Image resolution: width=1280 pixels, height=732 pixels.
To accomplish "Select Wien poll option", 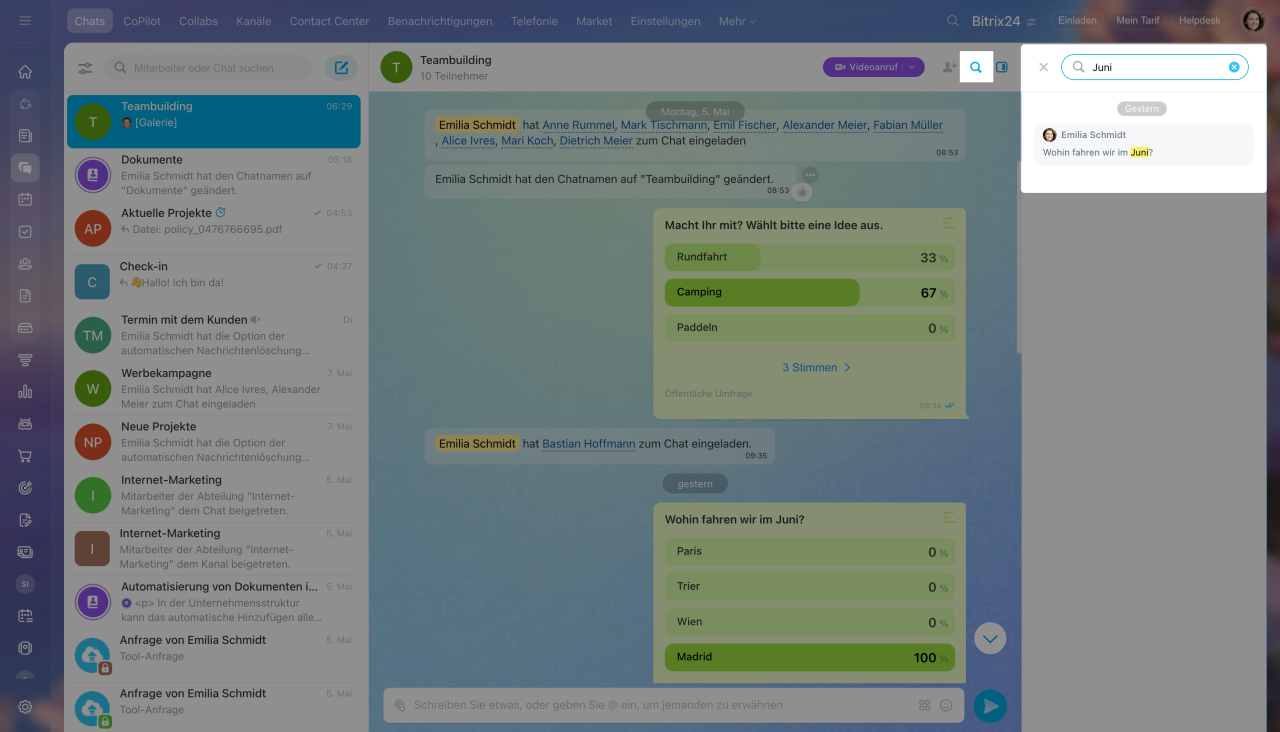I will (x=809, y=621).
